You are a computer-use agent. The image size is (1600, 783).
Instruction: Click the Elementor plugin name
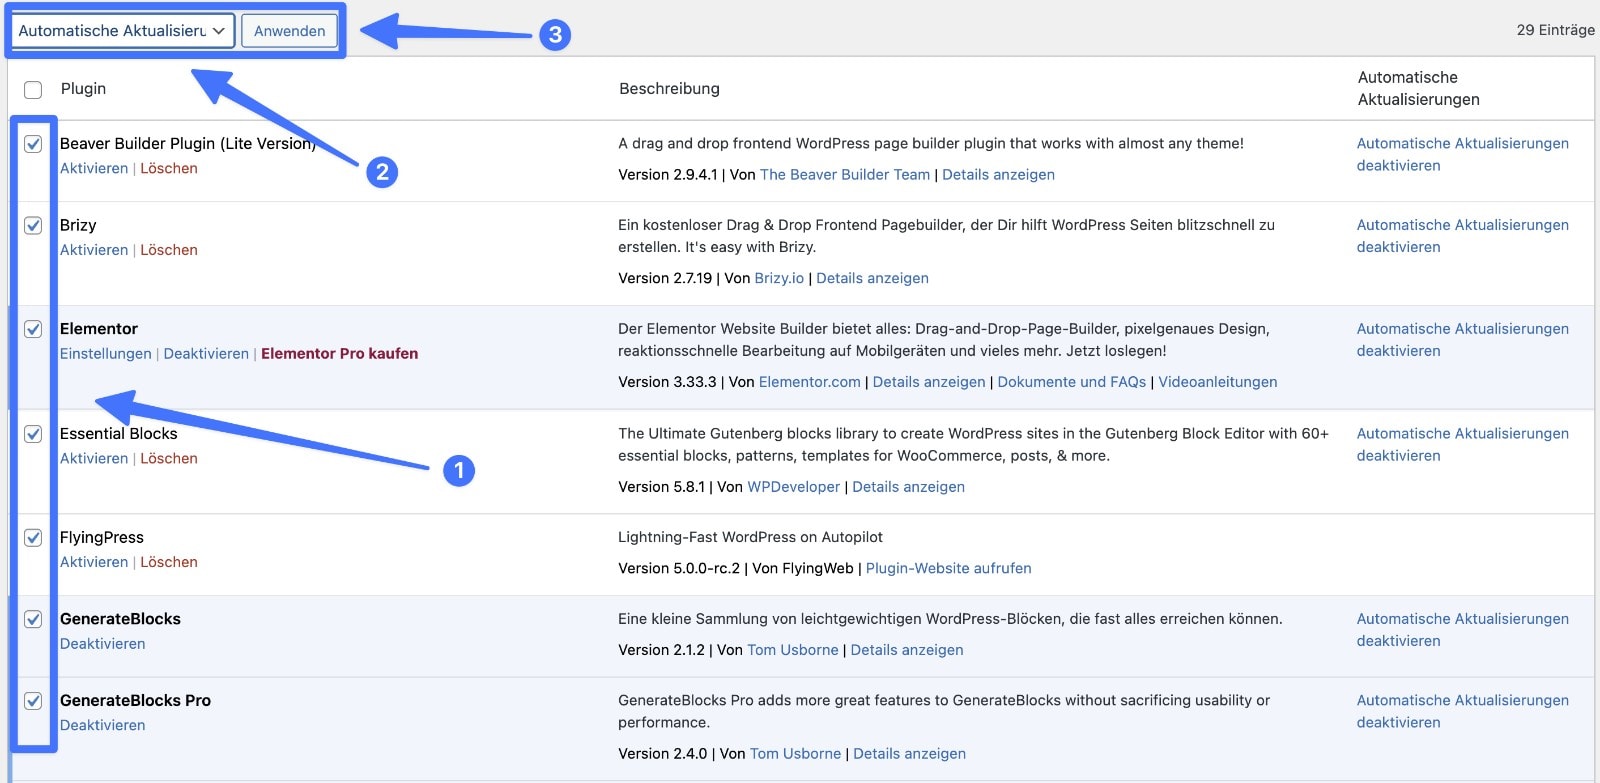[x=99, y=329]
